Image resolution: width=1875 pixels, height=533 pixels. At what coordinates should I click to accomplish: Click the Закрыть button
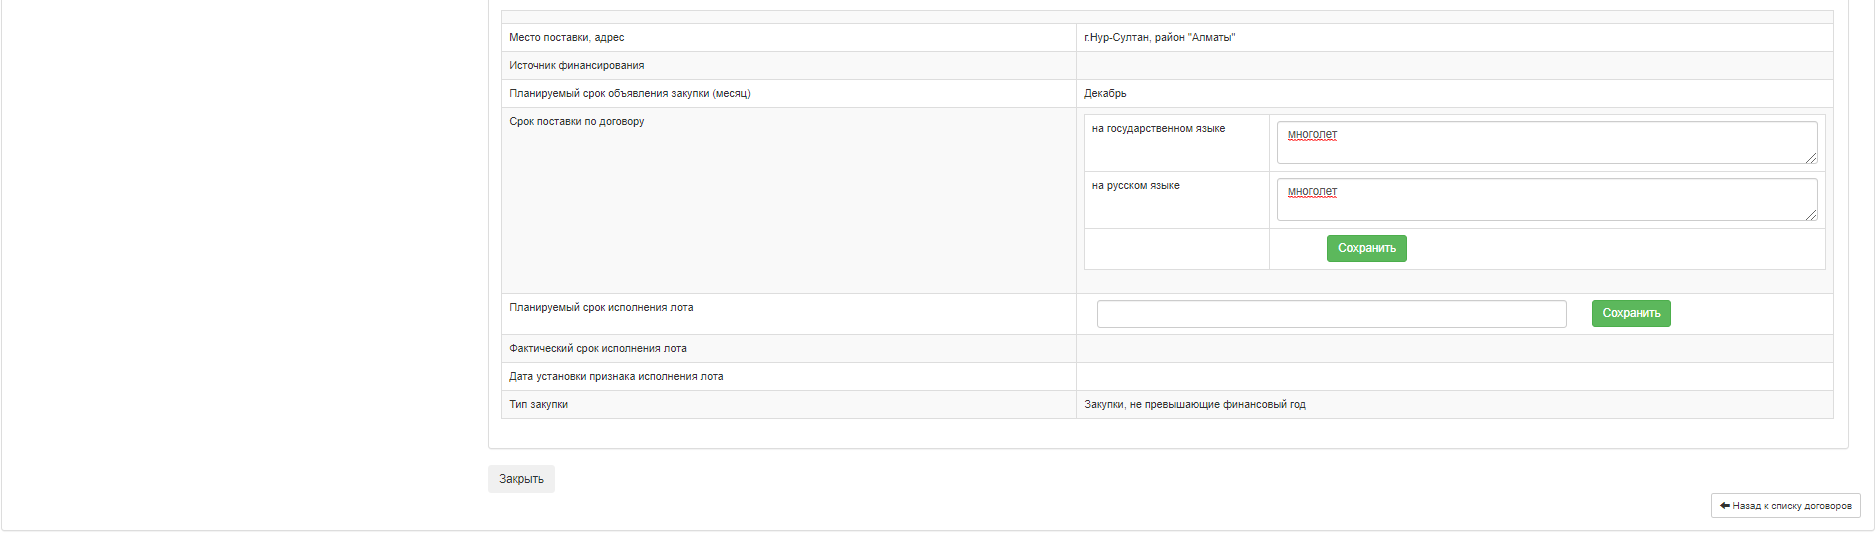point(521,479)
